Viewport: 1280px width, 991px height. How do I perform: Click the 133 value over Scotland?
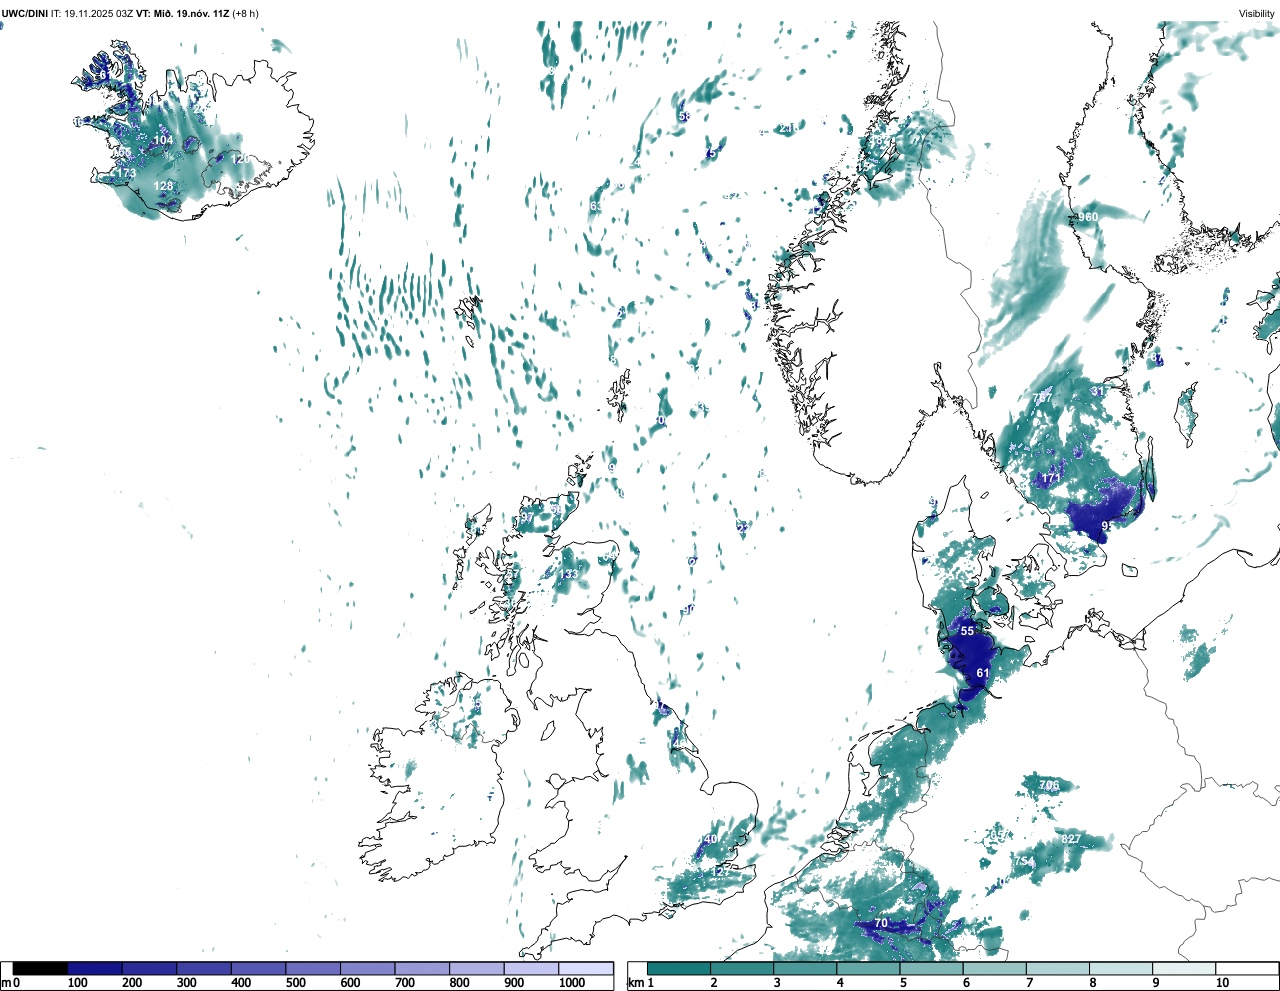point(569,574)
